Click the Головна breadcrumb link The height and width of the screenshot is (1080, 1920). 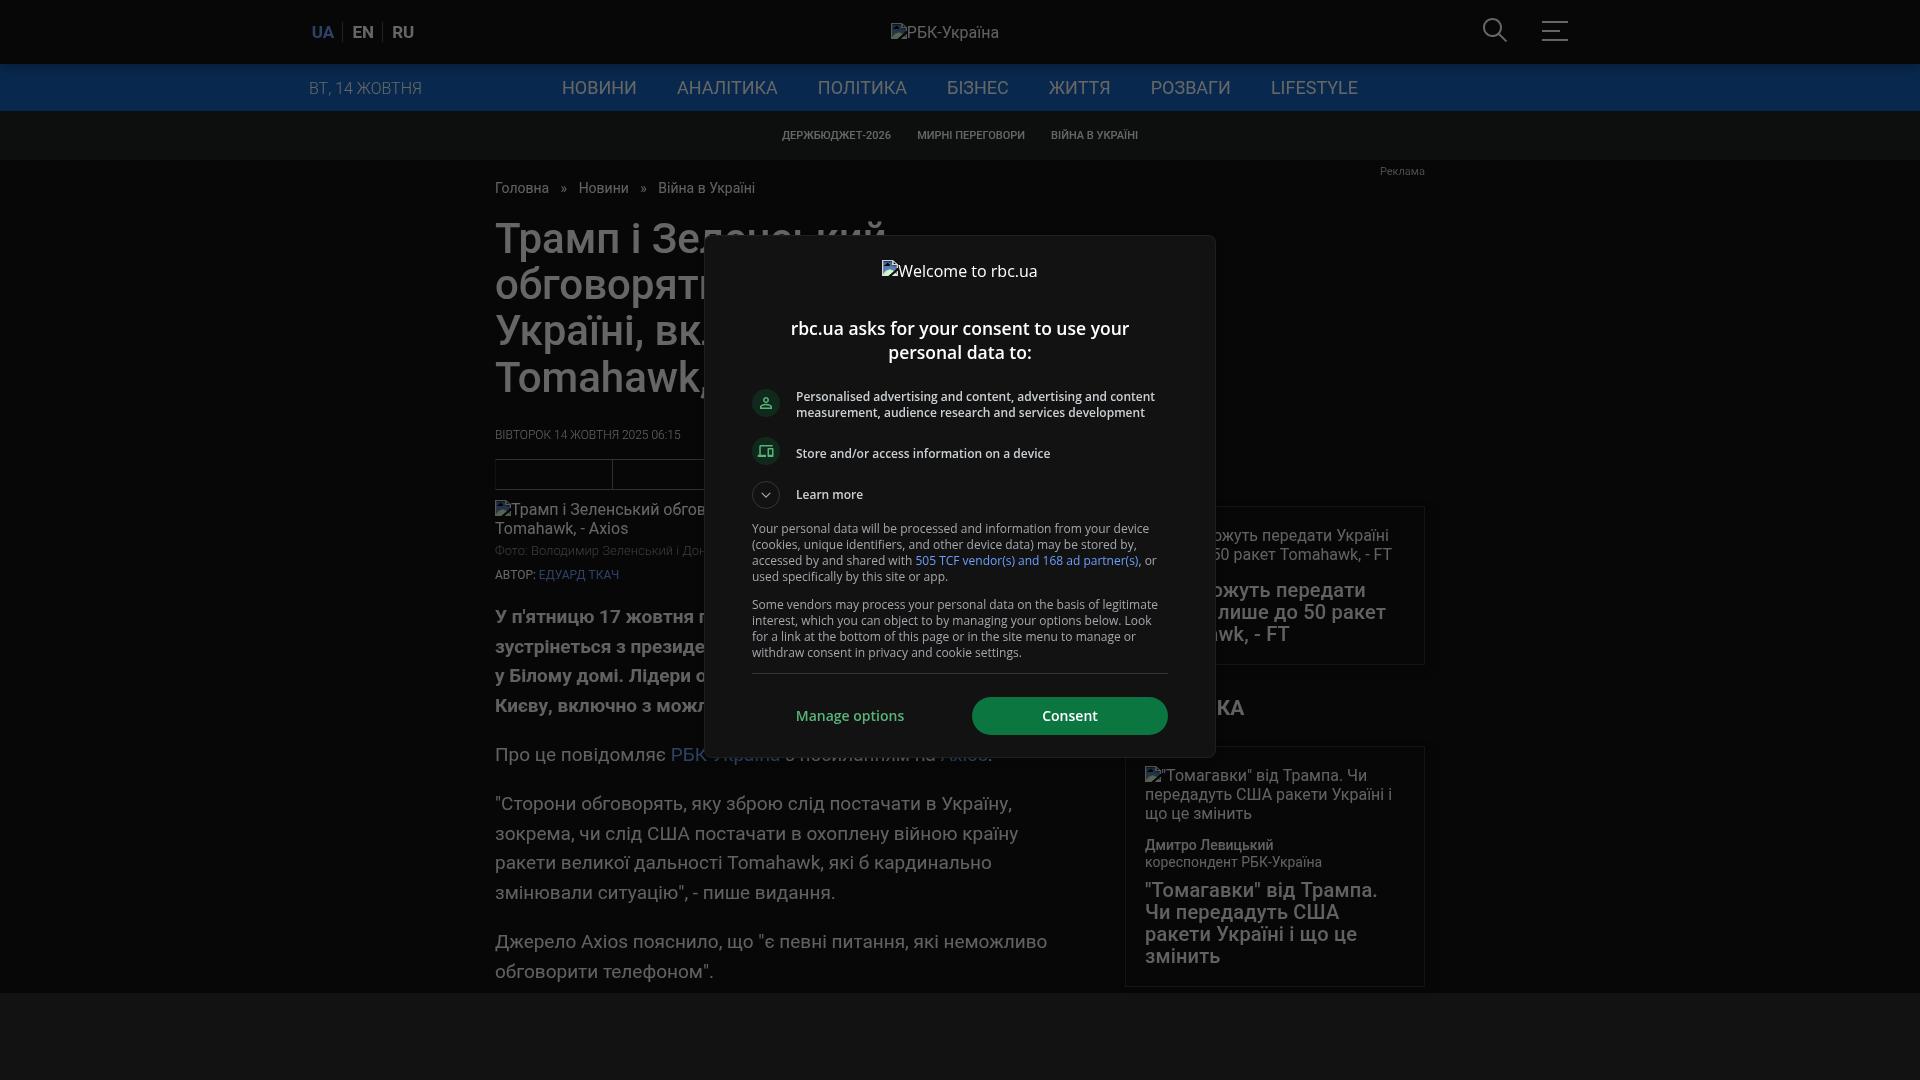click(522, 188)
